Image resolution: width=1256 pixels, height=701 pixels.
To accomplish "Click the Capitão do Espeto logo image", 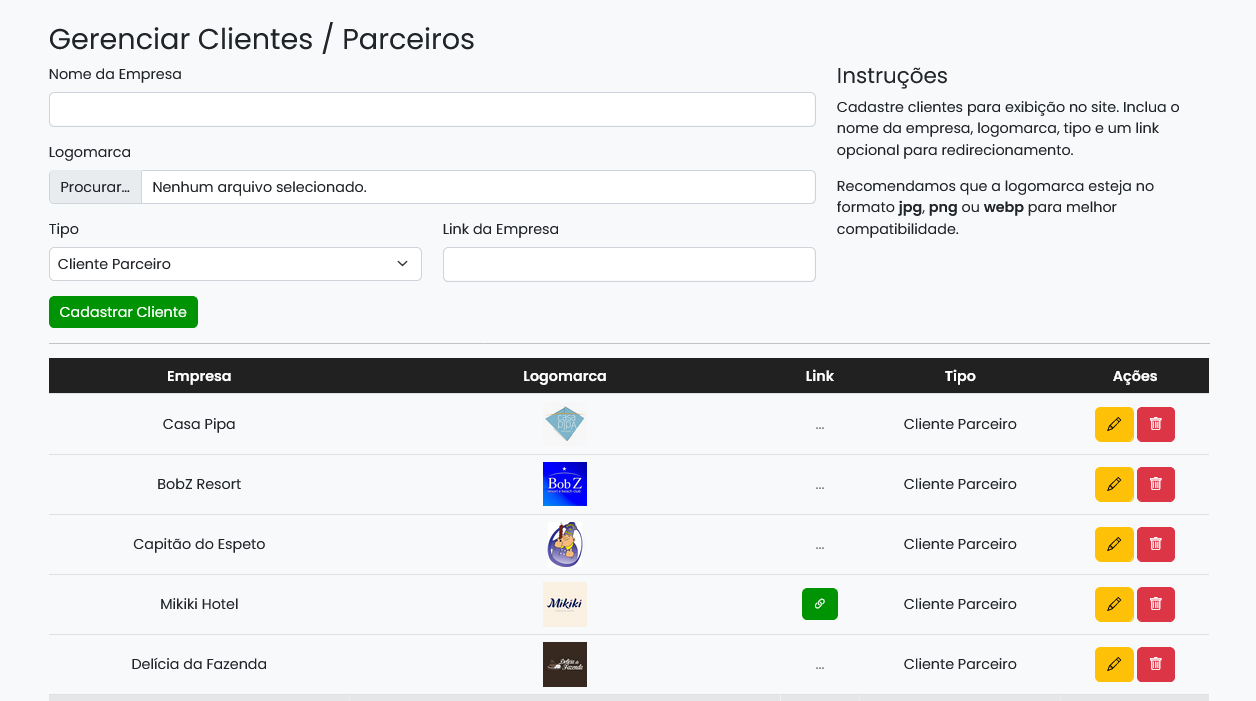I will pos(565,544).
